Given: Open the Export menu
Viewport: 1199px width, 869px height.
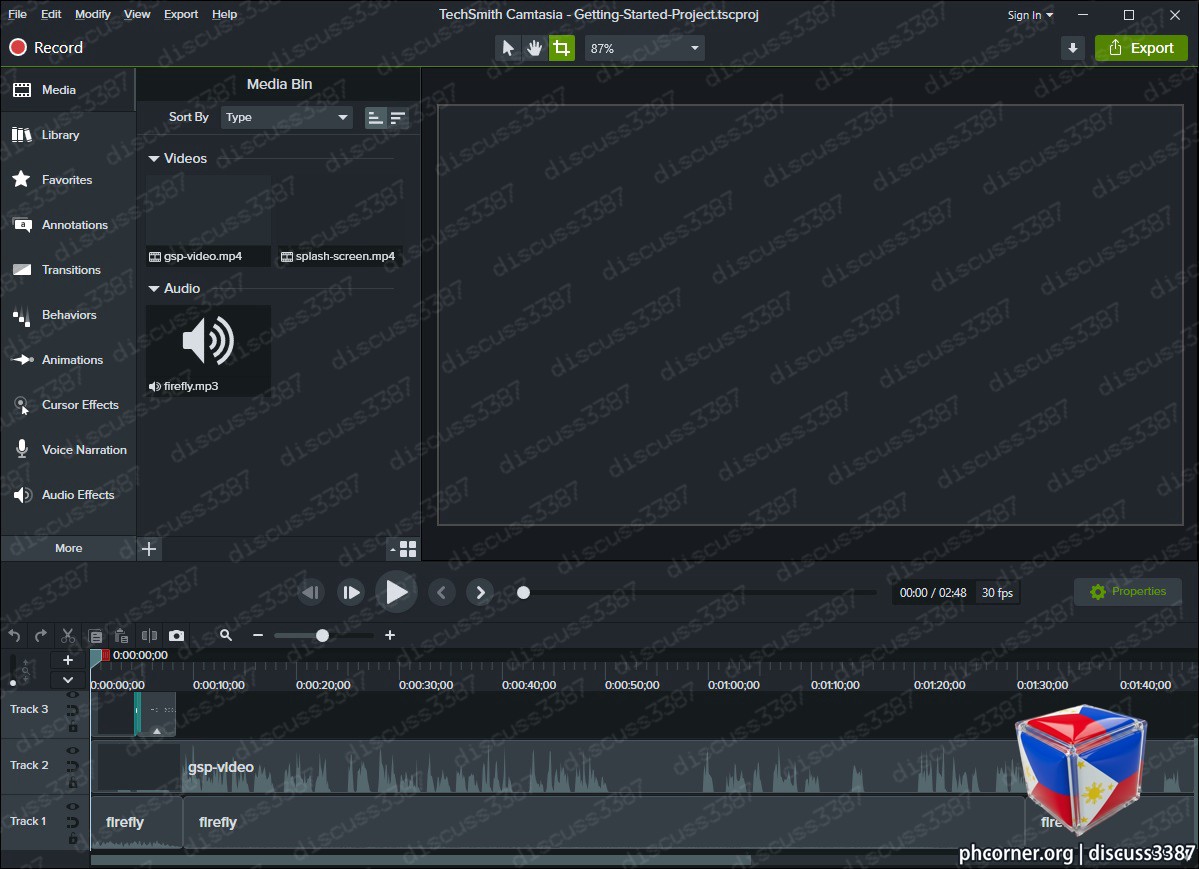Looking at the screenshot, I should click(x=180, y=14).
